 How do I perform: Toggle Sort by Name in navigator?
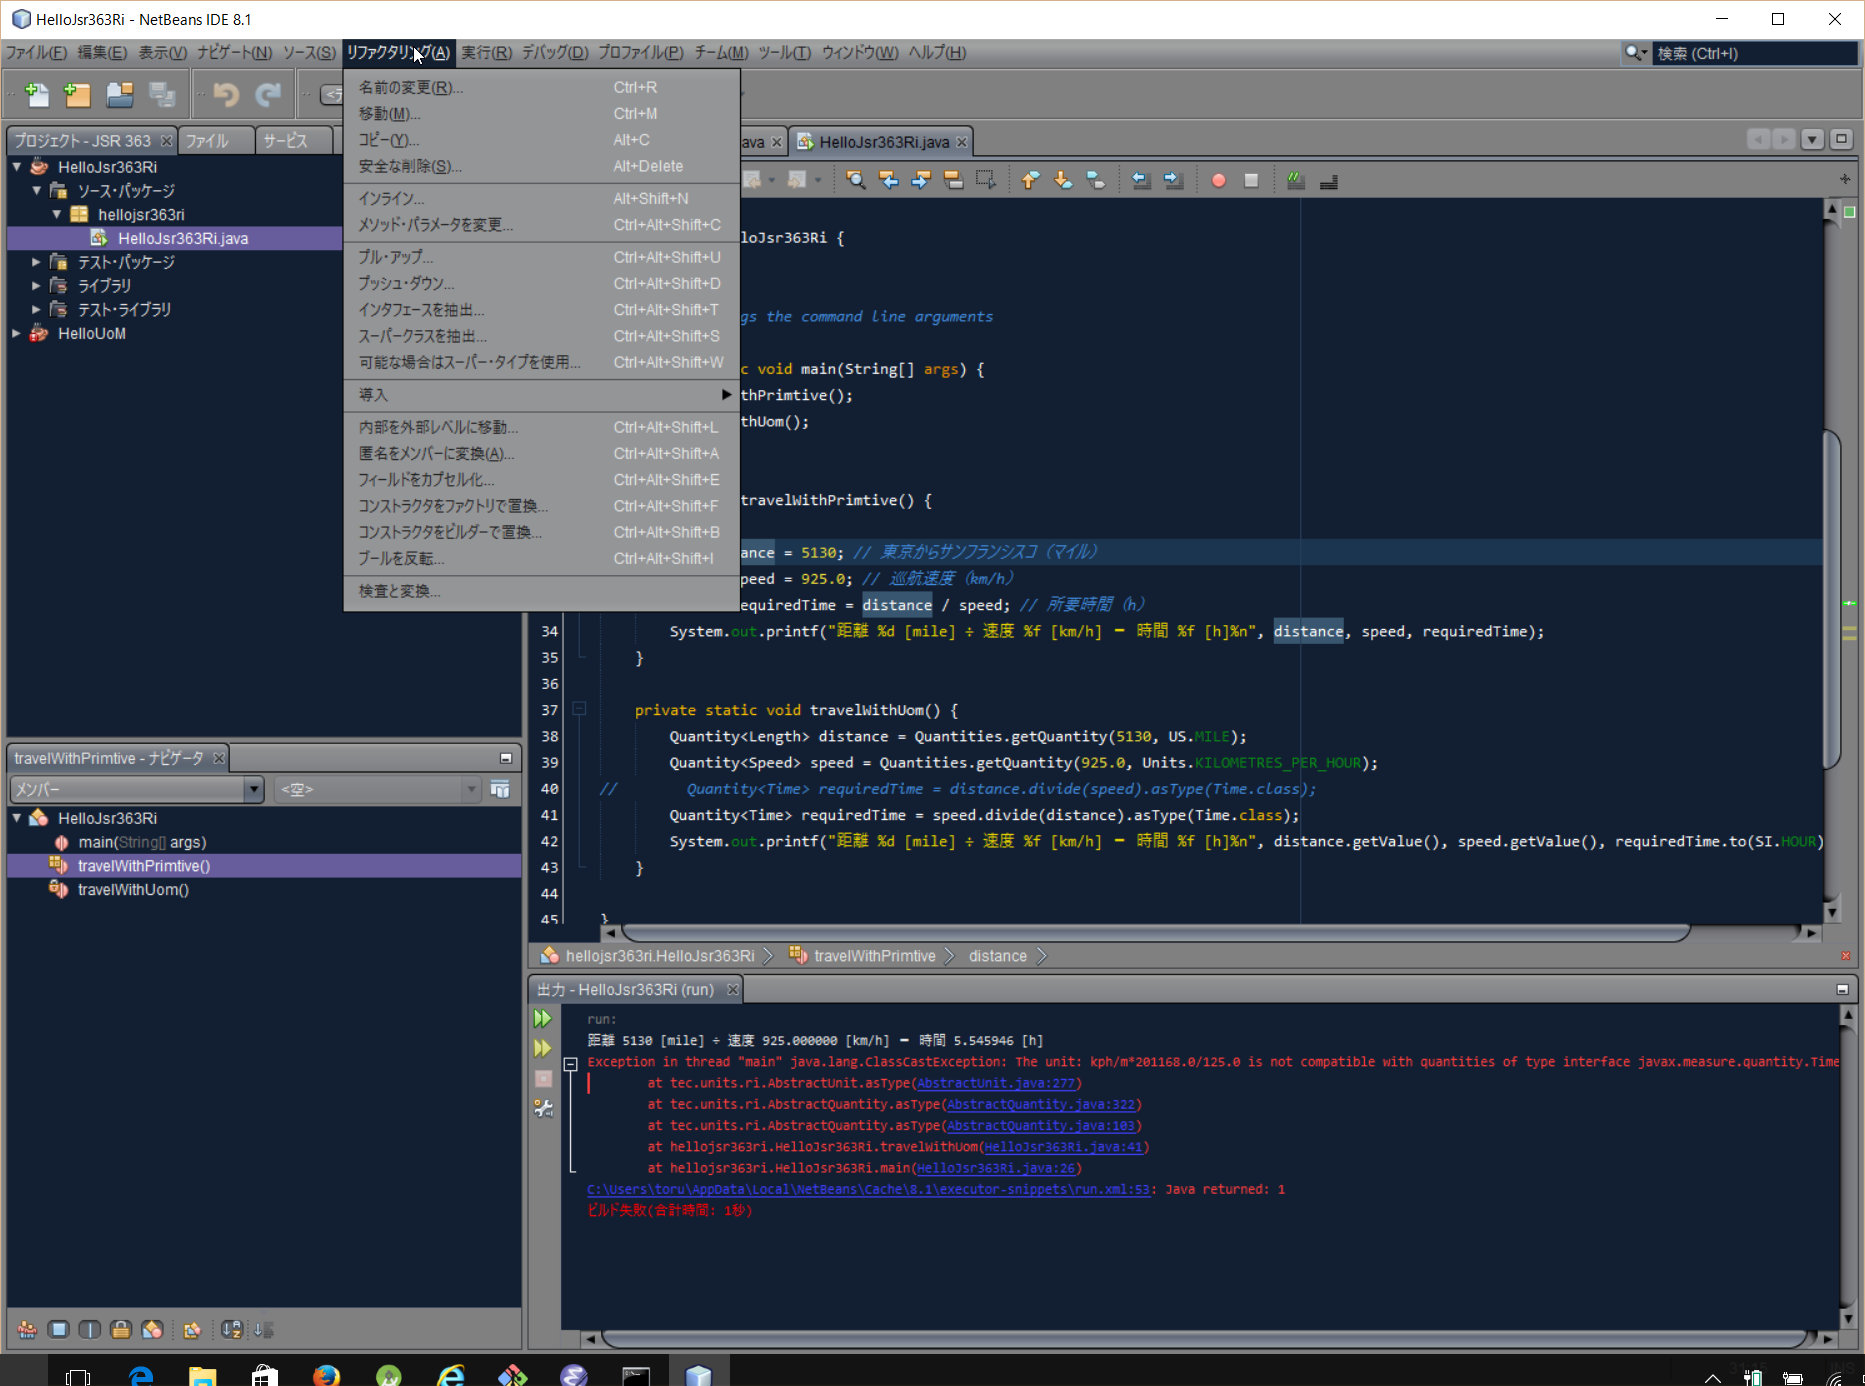click(x=231, y=1330)
